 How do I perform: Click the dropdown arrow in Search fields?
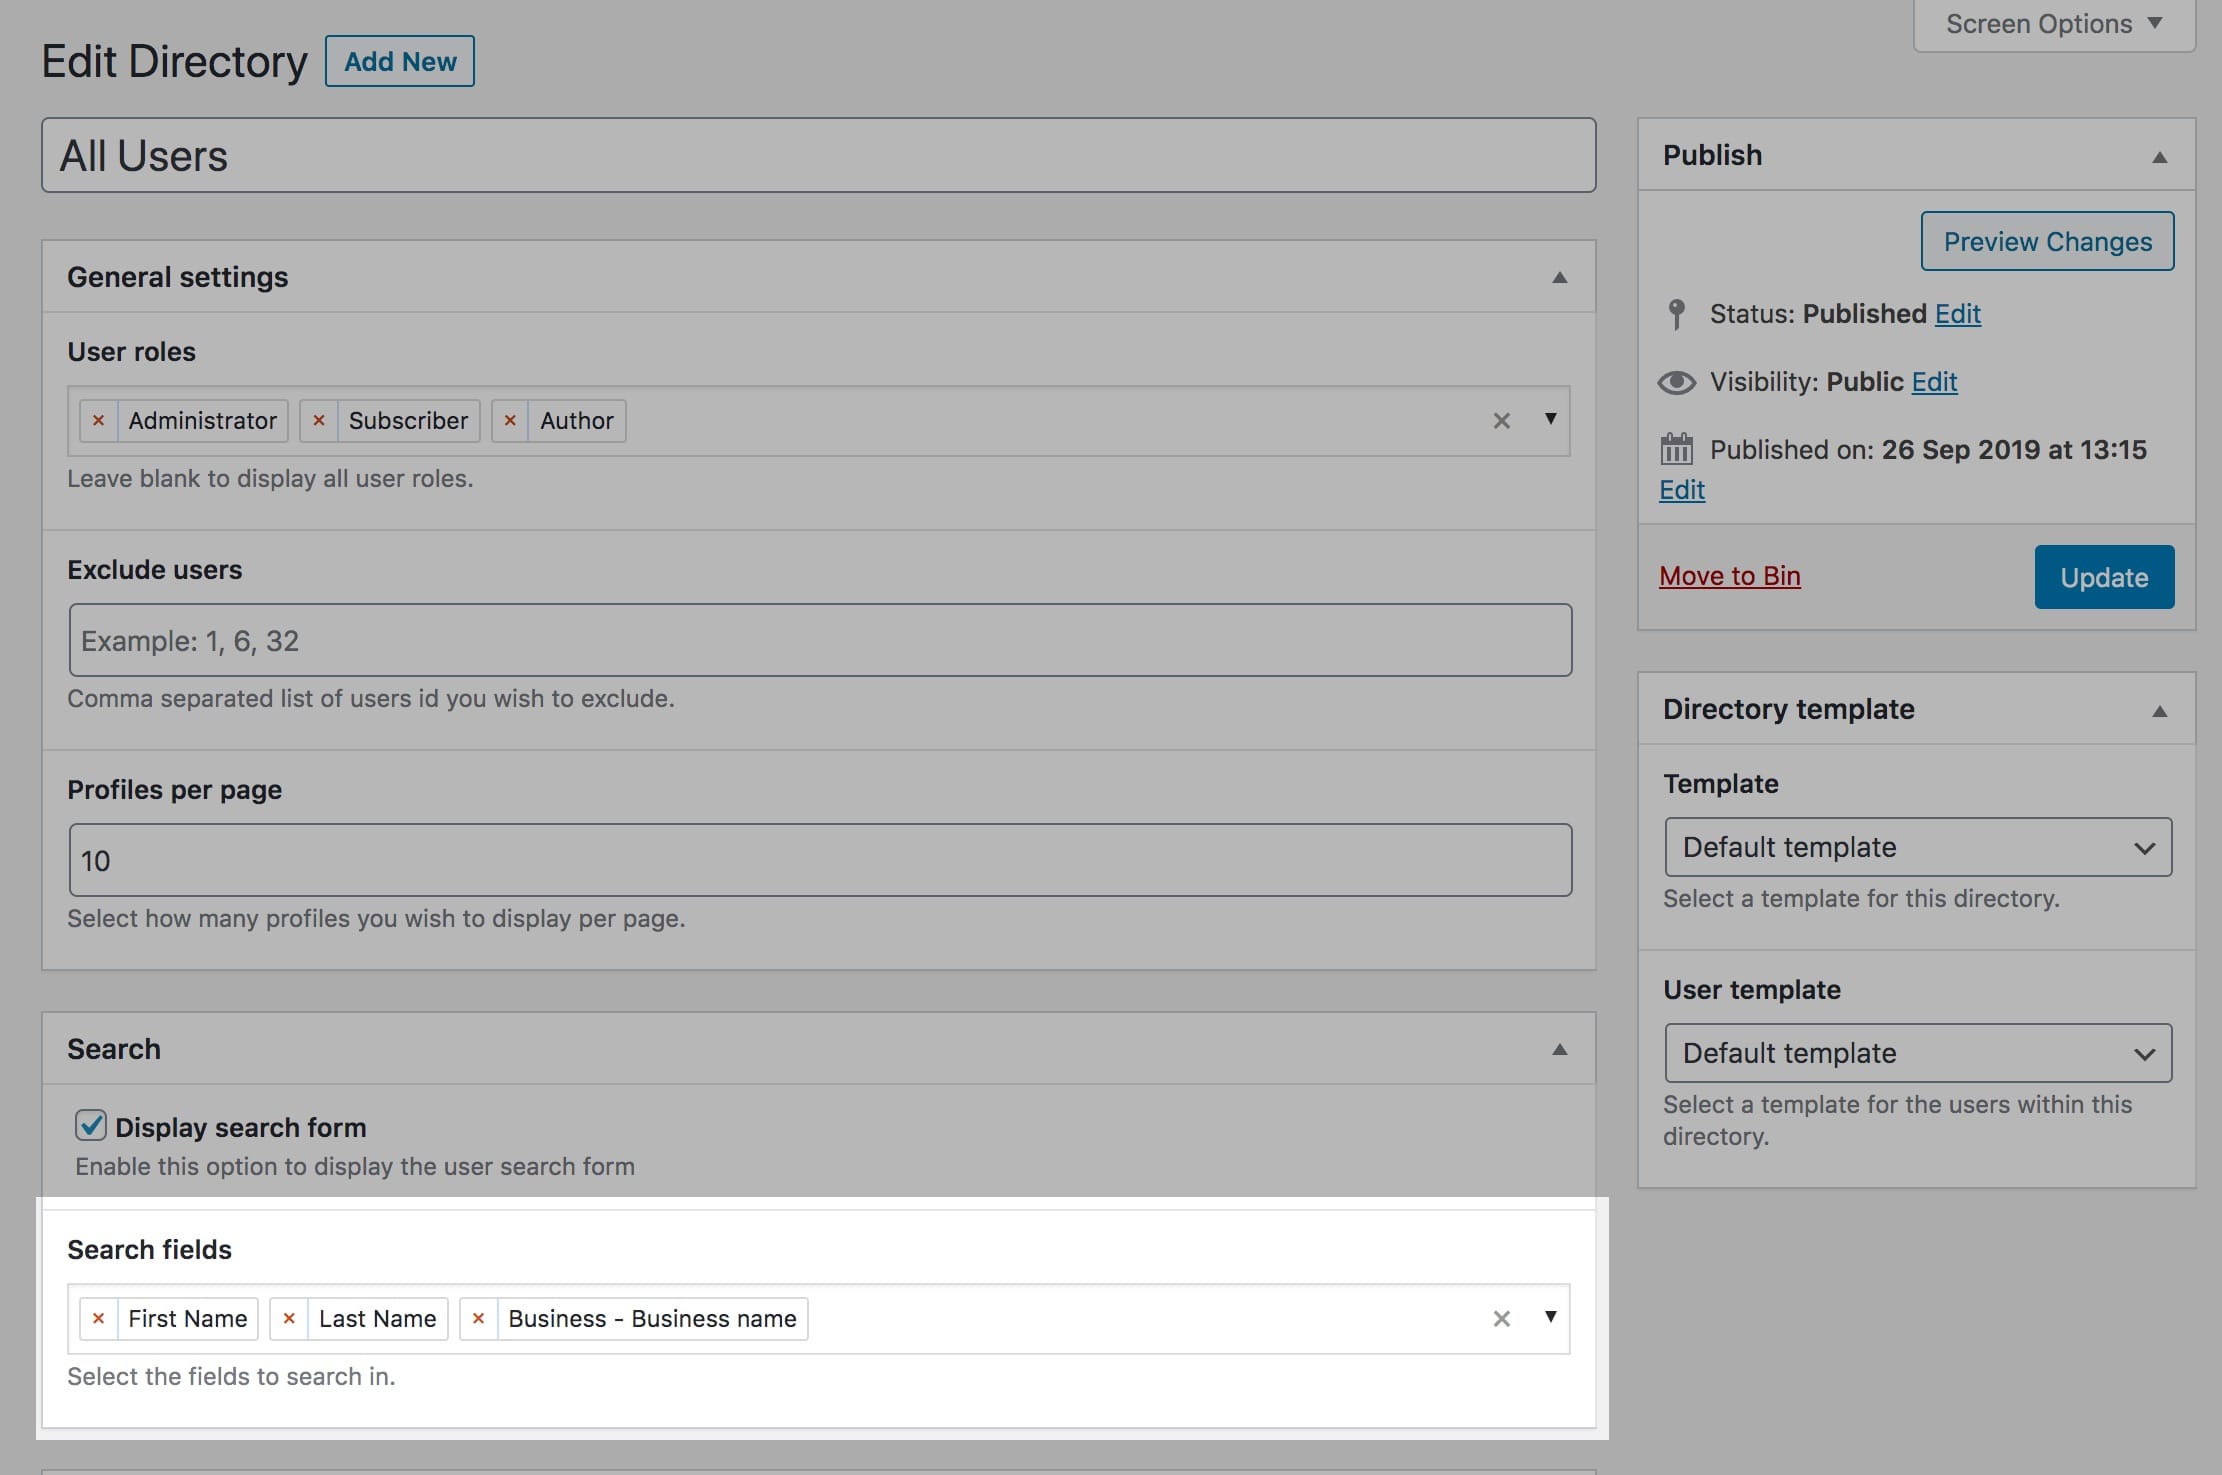pos(1549,1317)
